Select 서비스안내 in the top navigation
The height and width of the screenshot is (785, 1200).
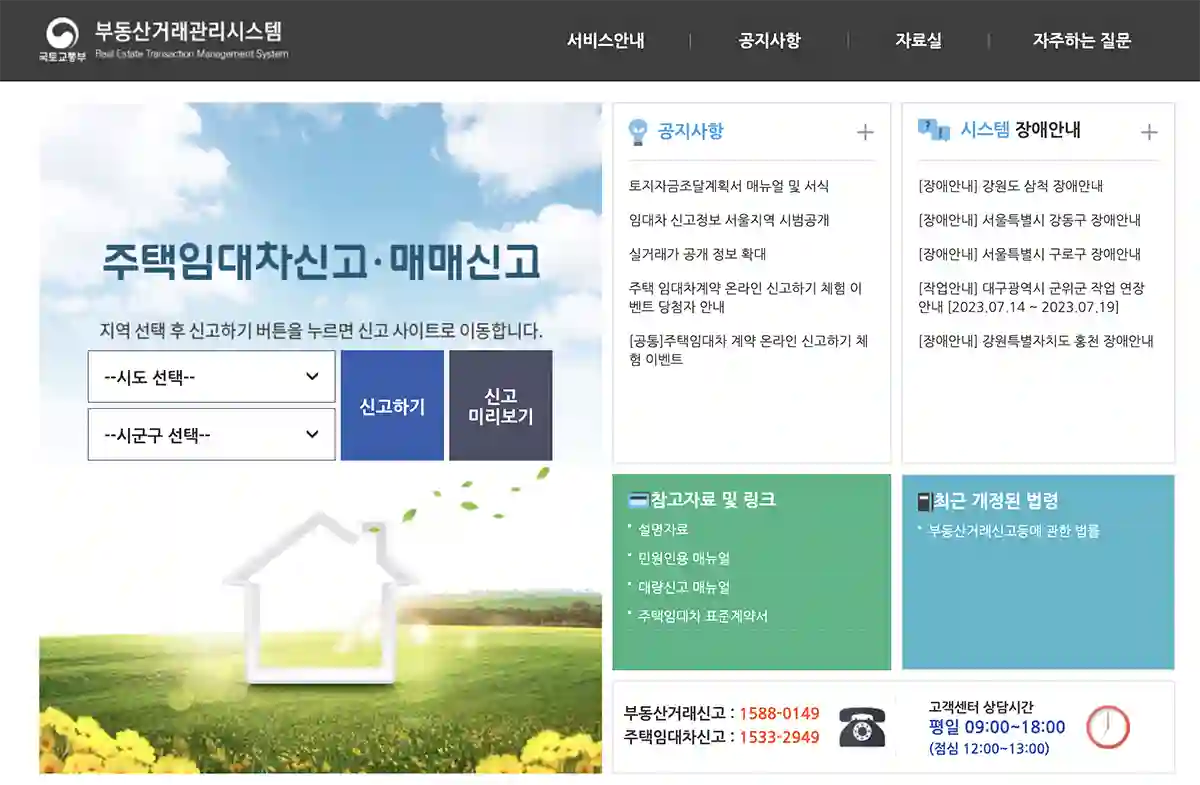pos(606,41)
